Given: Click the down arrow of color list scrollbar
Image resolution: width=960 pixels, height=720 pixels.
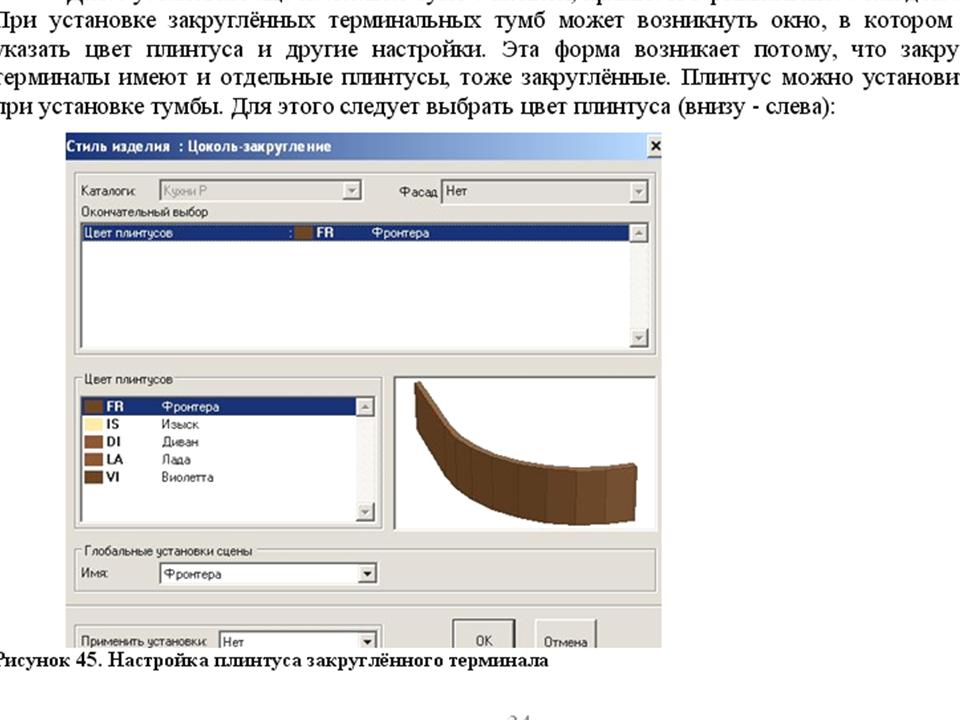Looking at the screenshot, I should (365, 511).
